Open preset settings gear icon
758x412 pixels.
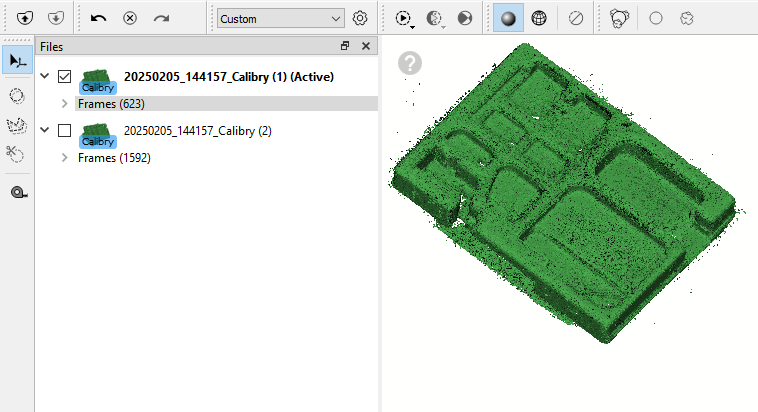[360, 18]
